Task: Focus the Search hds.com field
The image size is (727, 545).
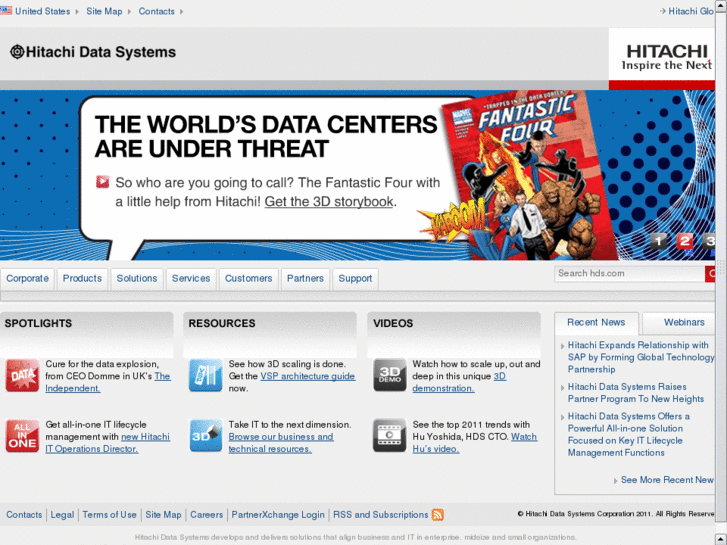Action: (x=629, y=274)
